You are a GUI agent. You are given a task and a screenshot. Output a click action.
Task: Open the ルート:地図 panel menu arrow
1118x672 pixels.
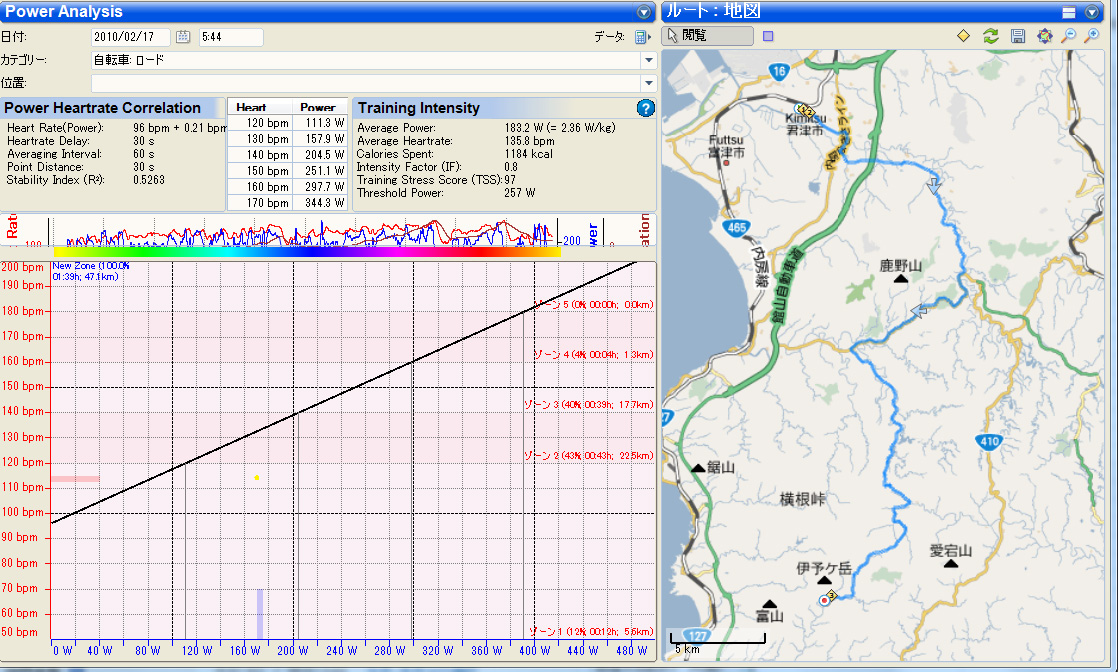pos(1092,12)
